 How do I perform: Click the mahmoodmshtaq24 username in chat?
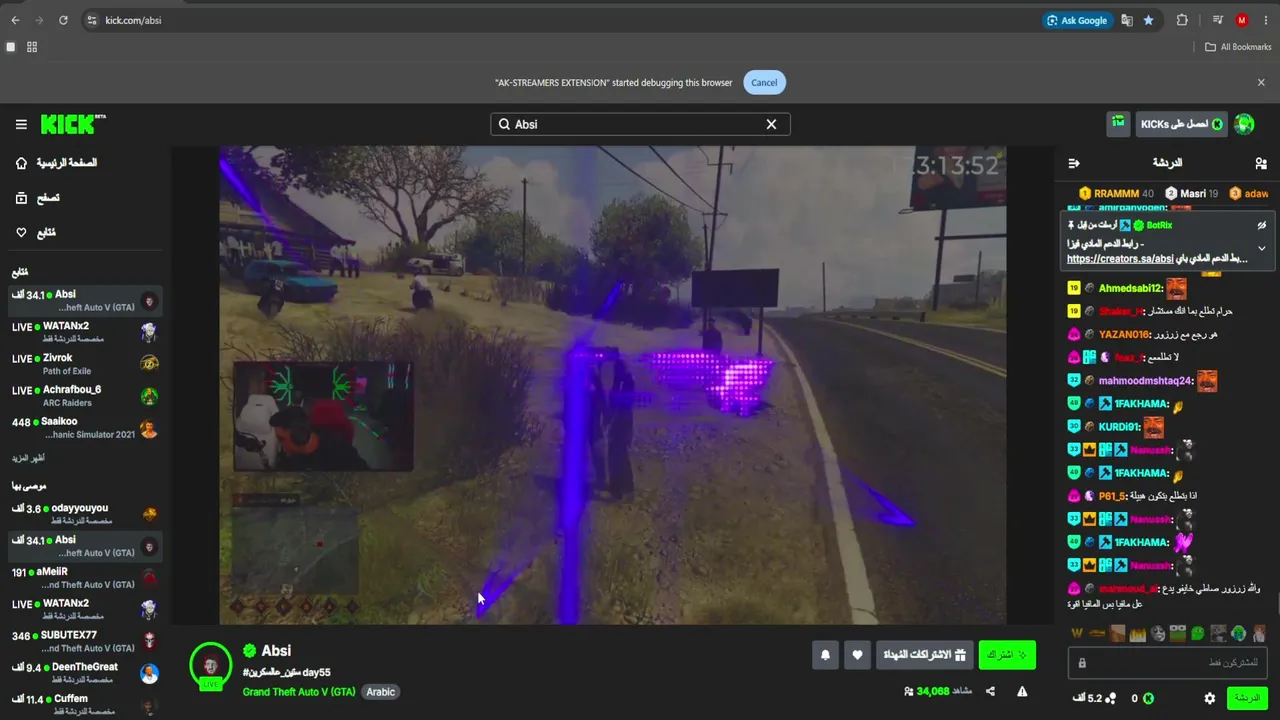click(x=1145, y=381)
